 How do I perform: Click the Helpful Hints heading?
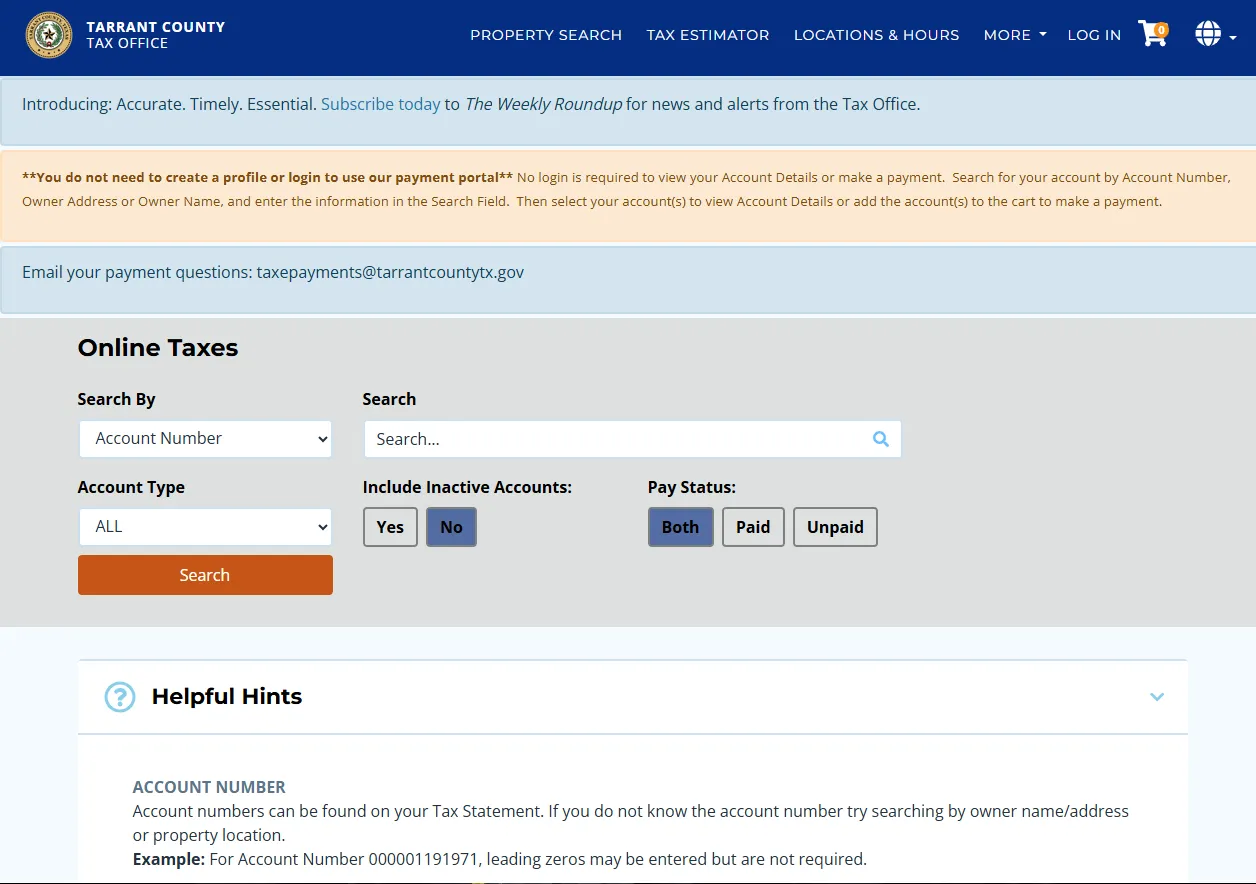(x=227, y=697)
